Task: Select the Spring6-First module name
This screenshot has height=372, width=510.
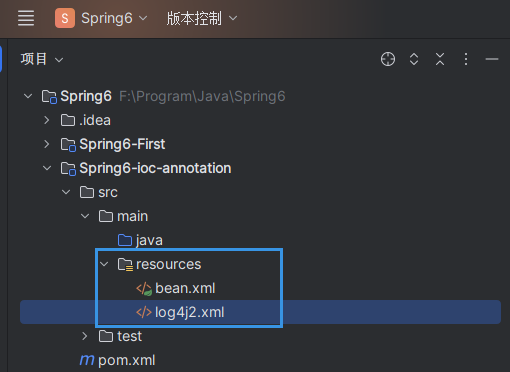Action: coord(122,145)
